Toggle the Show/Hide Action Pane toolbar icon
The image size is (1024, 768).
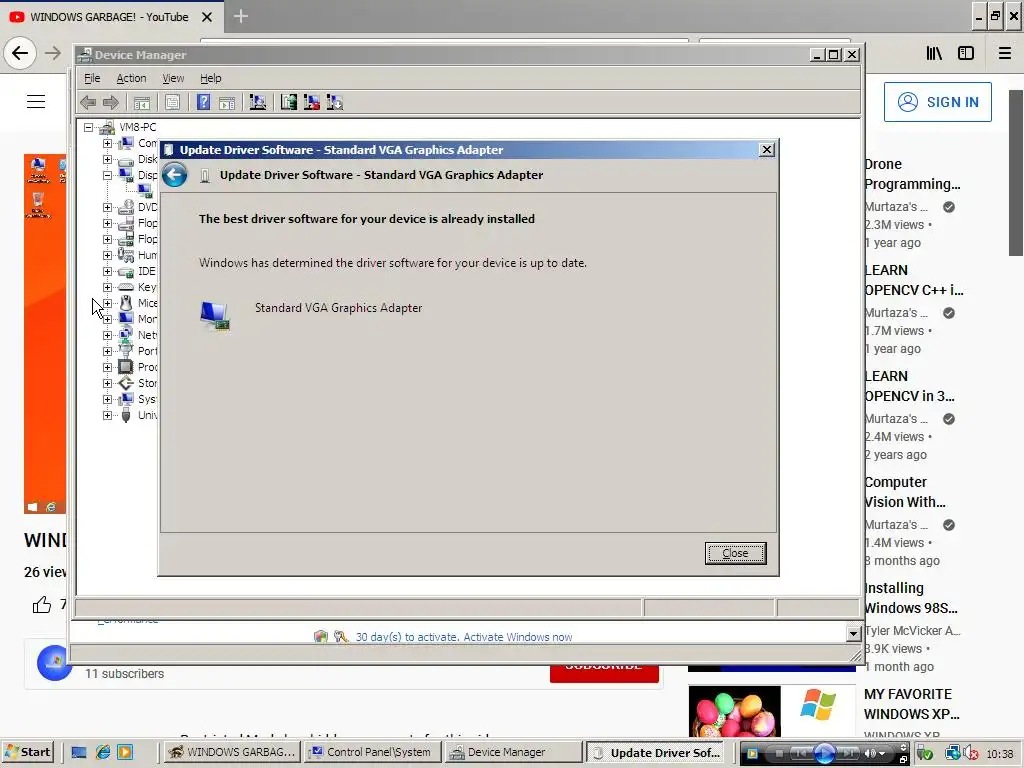click(x=227, y=103)
